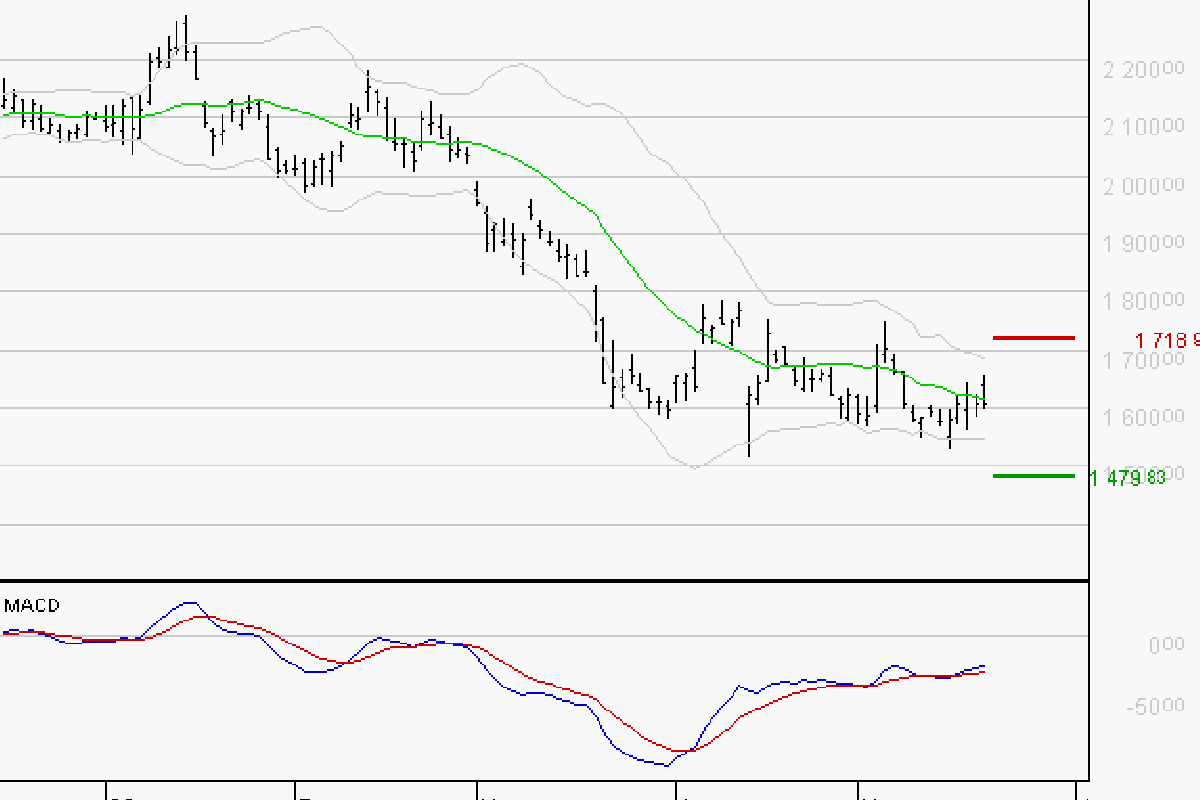Click the red 1 718 resistance value
Viewport: 1200px width, 800px height.
point(1167,341)
